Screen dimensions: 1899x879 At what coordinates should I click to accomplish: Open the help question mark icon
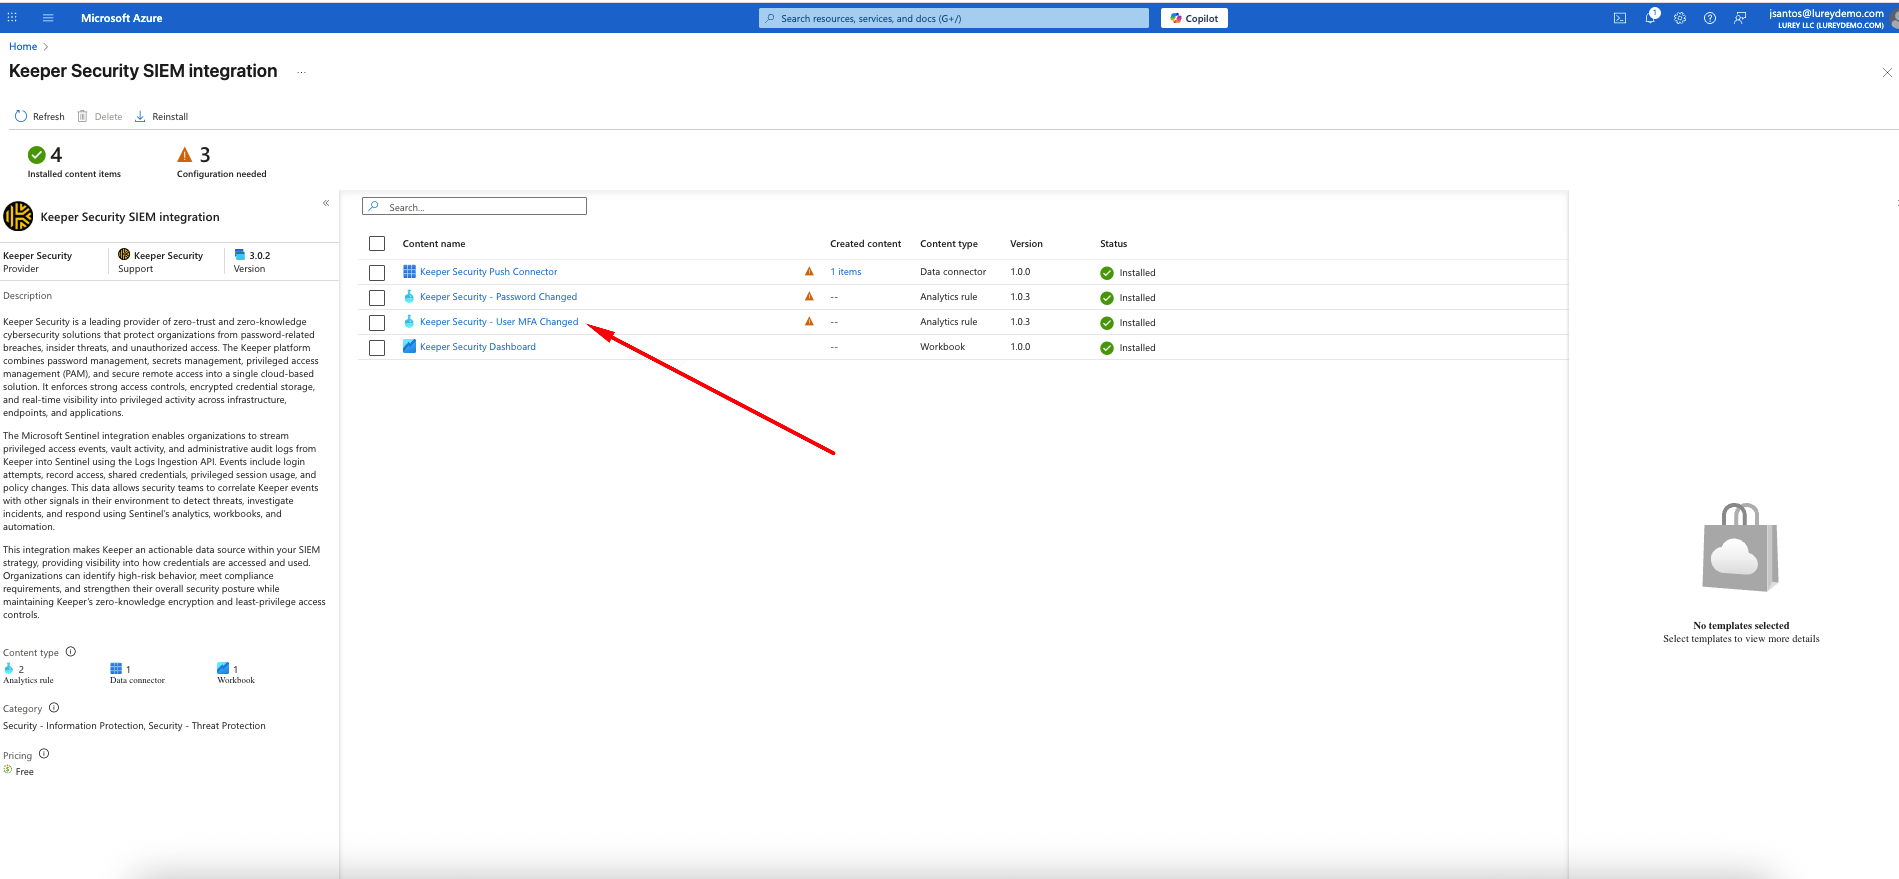(x=1710, y=18)
